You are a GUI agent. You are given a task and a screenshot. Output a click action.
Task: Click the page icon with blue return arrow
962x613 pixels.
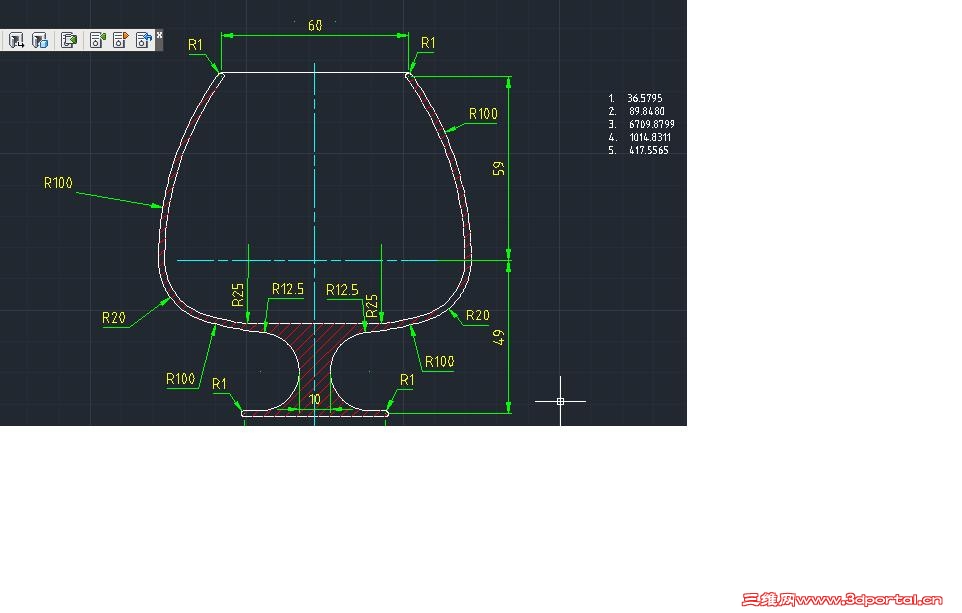[x=144, y=40]
